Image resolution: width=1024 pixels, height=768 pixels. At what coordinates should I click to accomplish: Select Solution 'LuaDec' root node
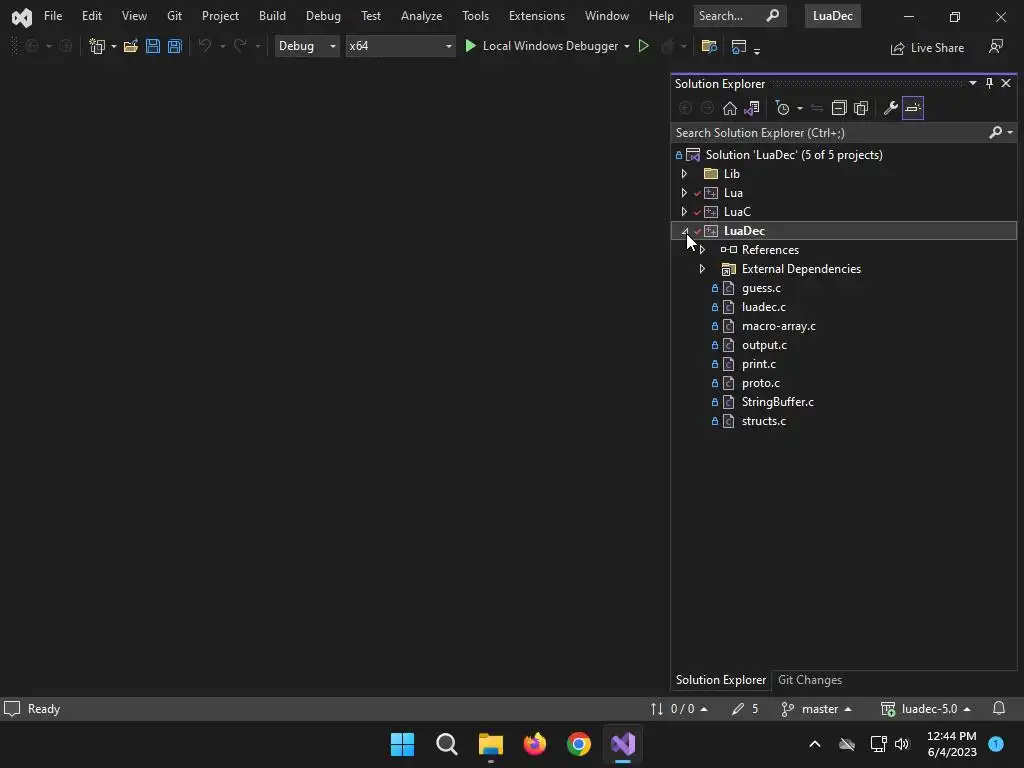794,155
